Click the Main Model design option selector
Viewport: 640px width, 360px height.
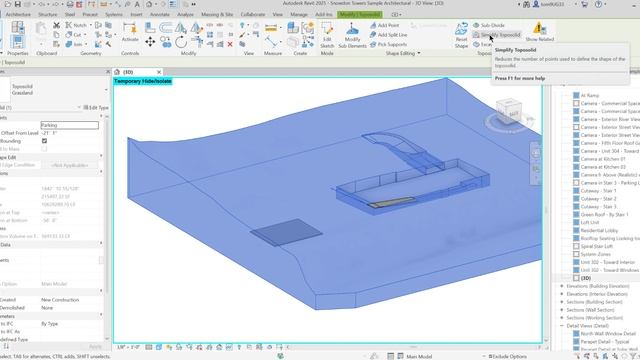click(x=419, y=356)
